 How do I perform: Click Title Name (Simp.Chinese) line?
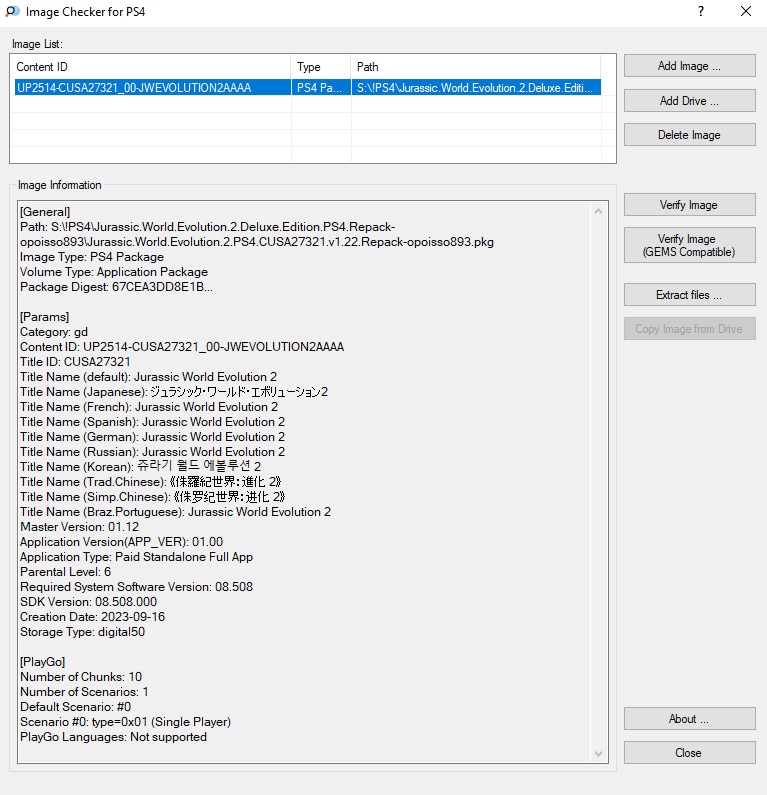click(x=153, y=497)
